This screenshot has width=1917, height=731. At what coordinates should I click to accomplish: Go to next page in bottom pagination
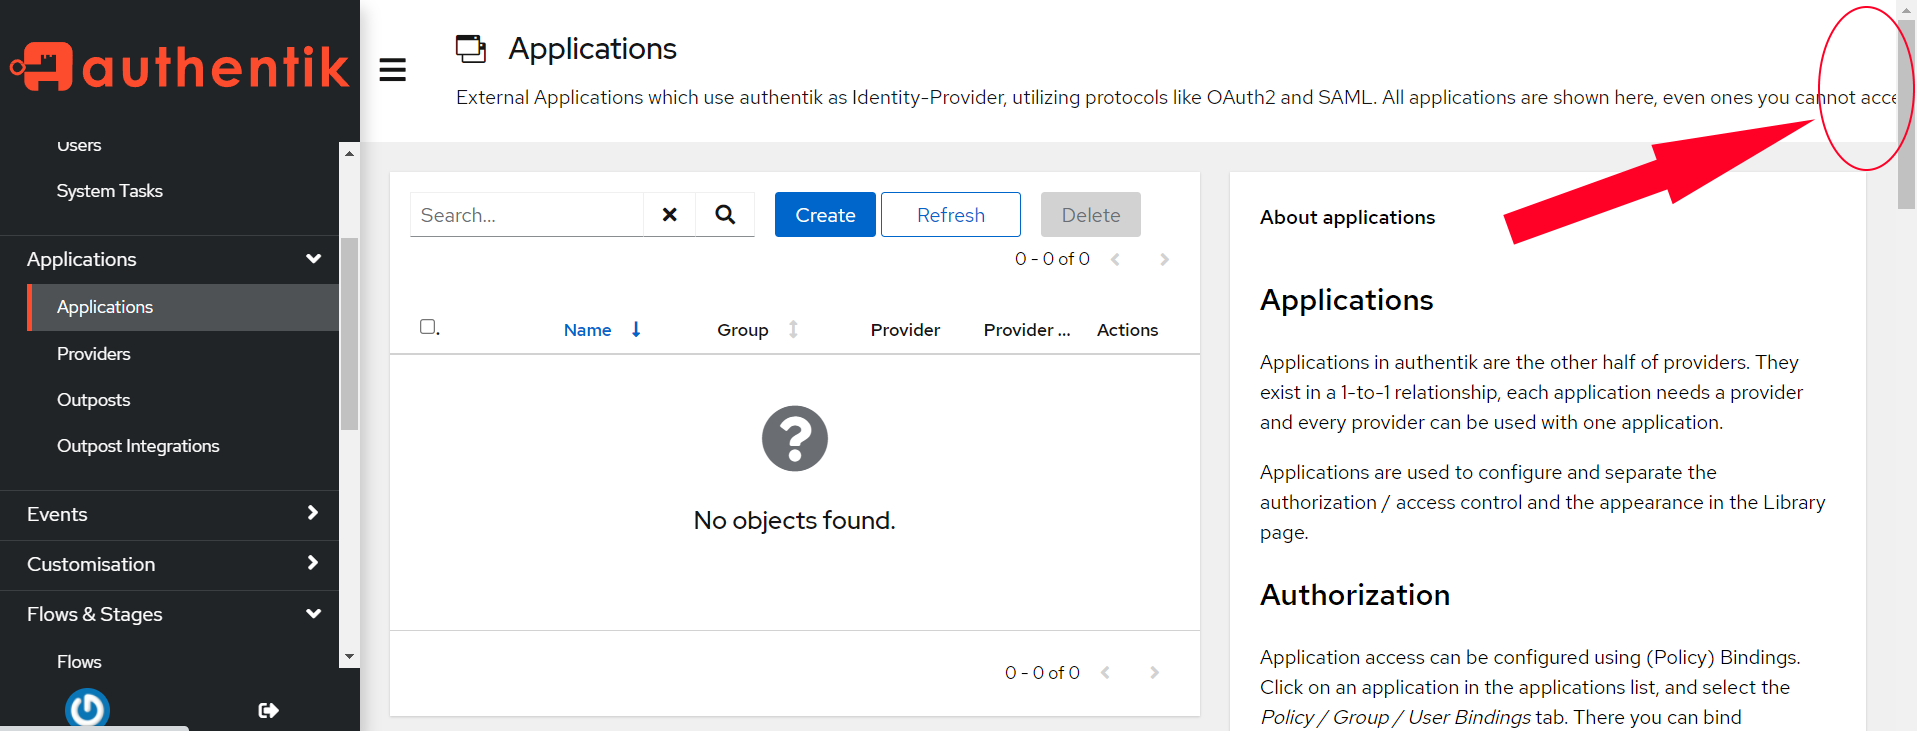coord(1154,673)
